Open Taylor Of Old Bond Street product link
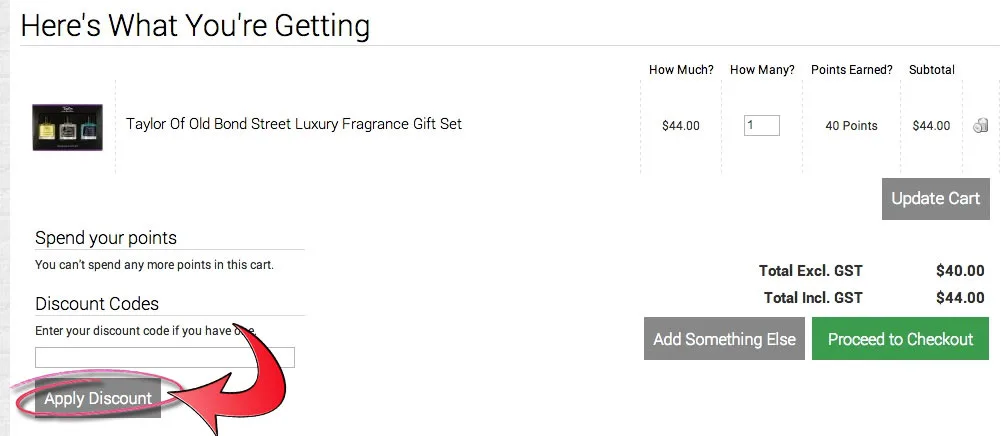1005x436 pixels. [293, 124]
